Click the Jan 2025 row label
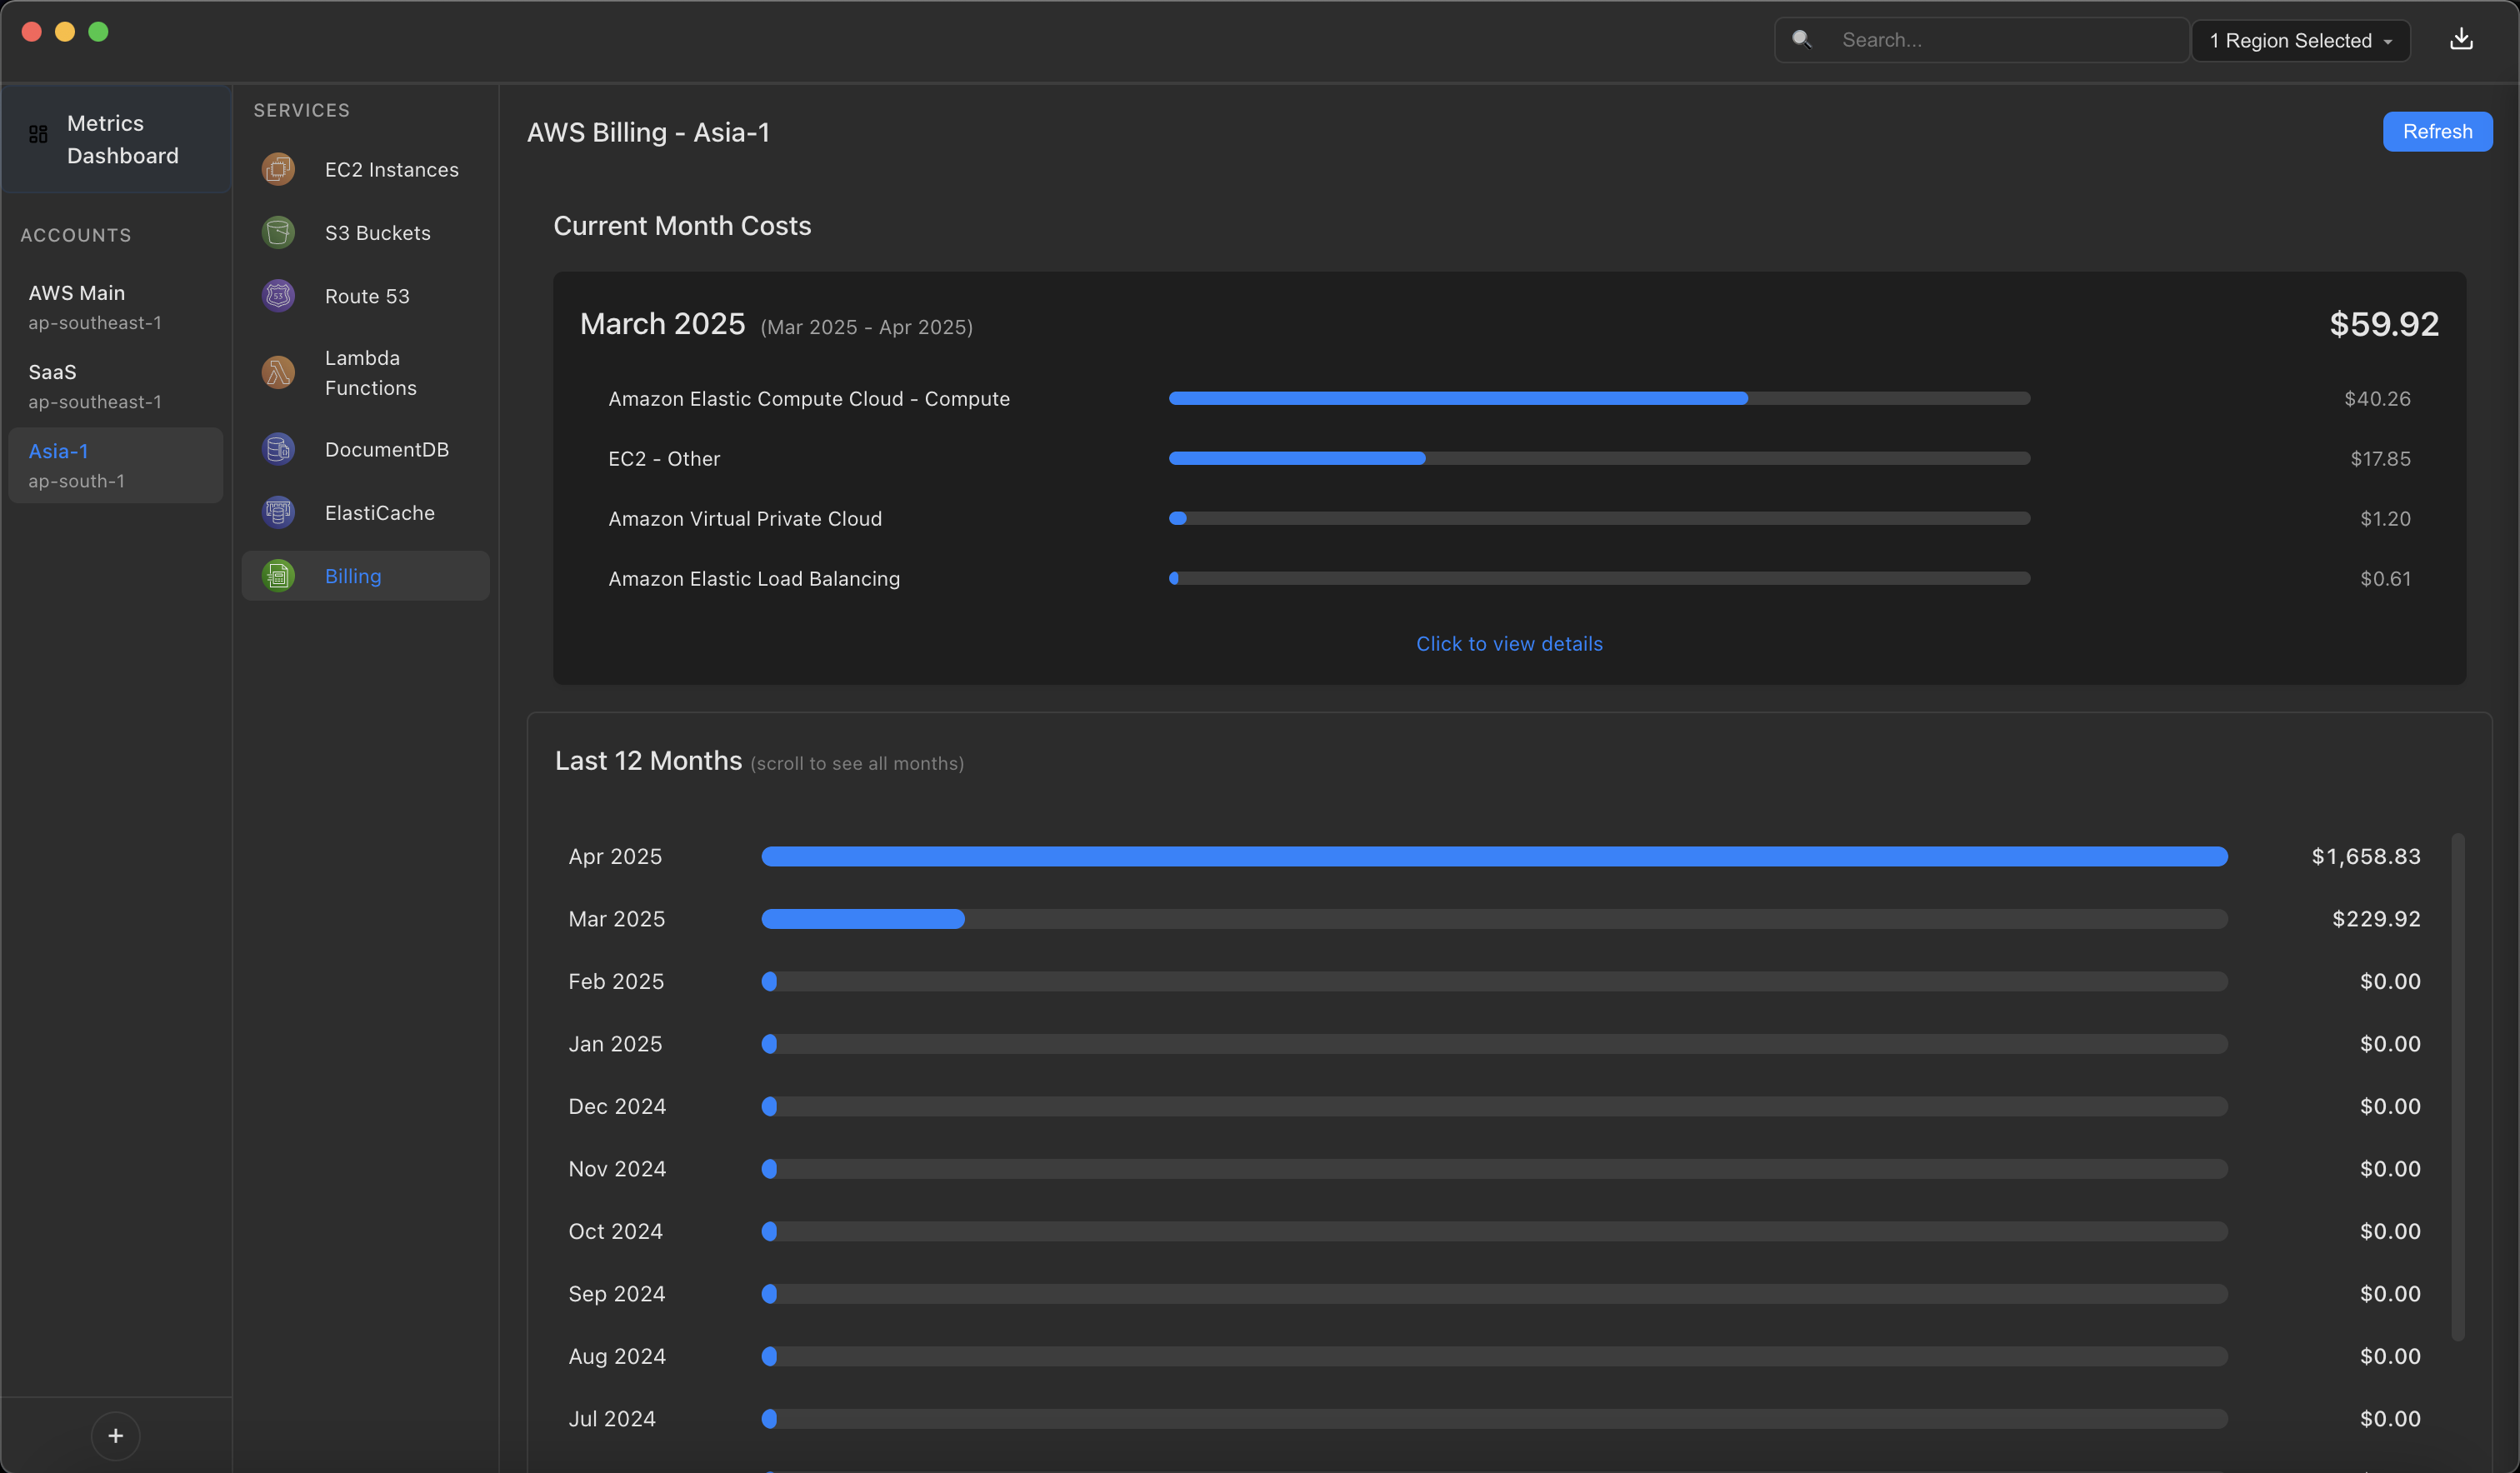The width and height of the screenshot is (2520, 1473). point(615,1043)
